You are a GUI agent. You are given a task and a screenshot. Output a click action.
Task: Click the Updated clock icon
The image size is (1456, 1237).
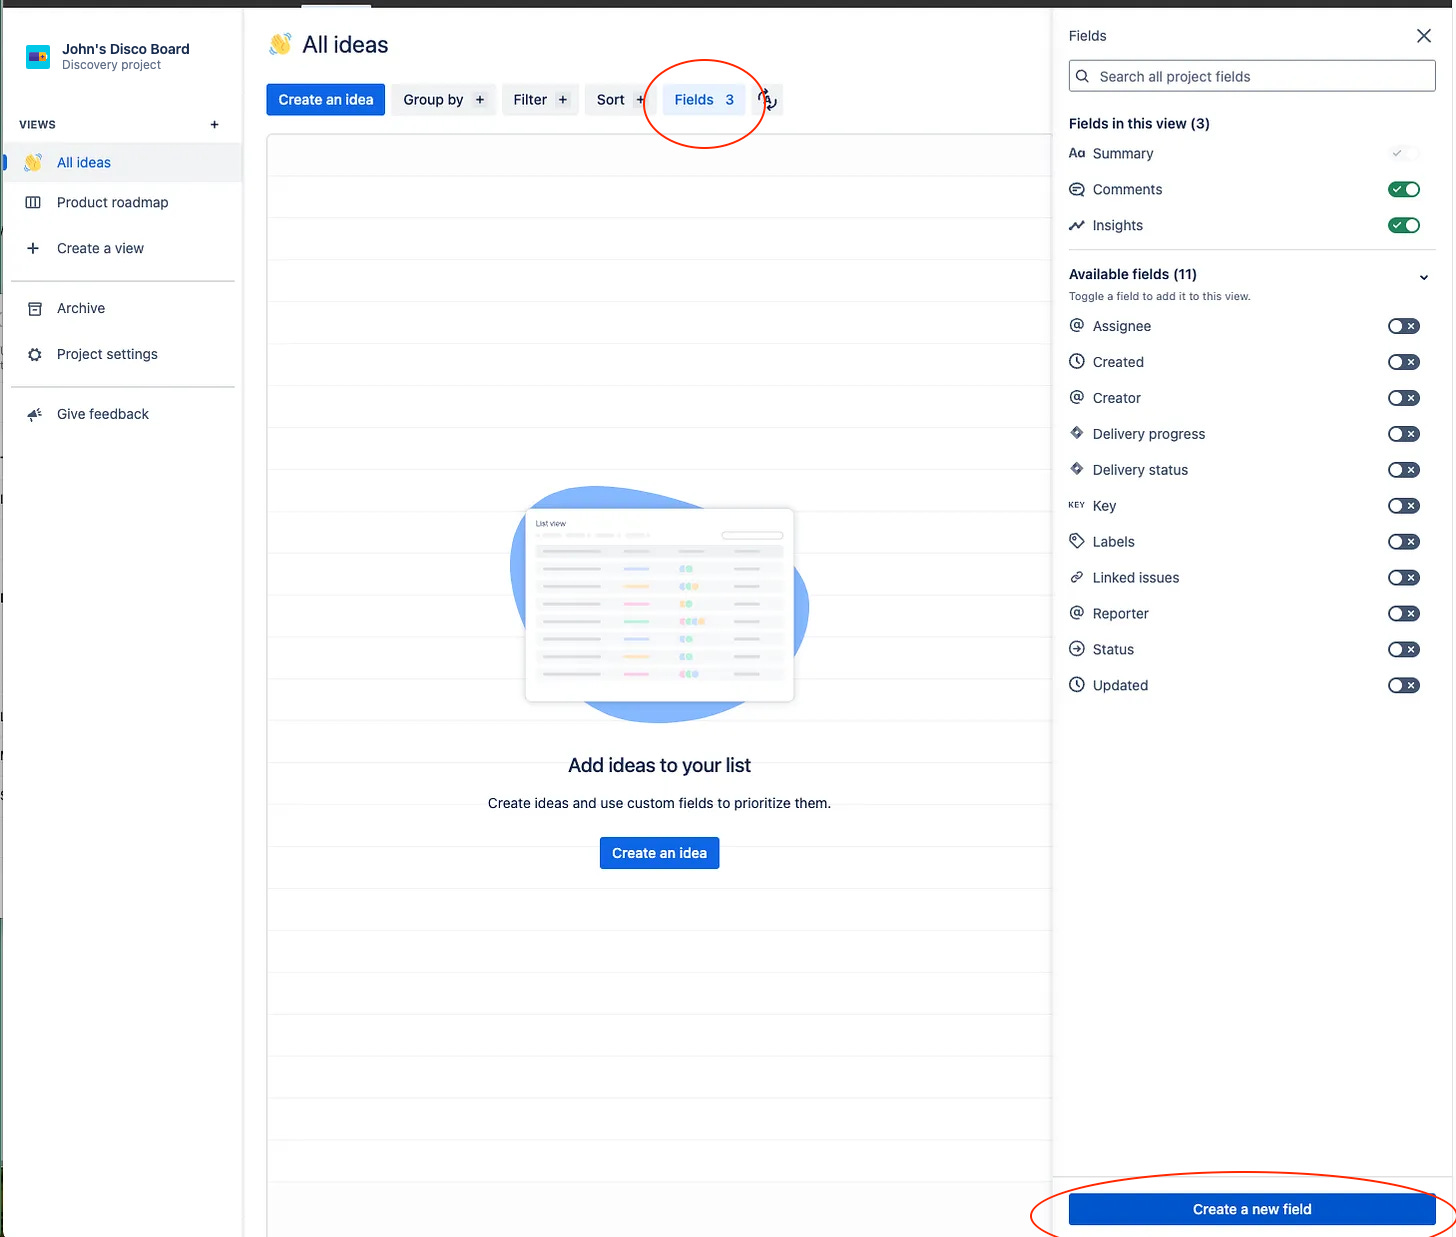pyautogui.click(x=1077, y=685)
